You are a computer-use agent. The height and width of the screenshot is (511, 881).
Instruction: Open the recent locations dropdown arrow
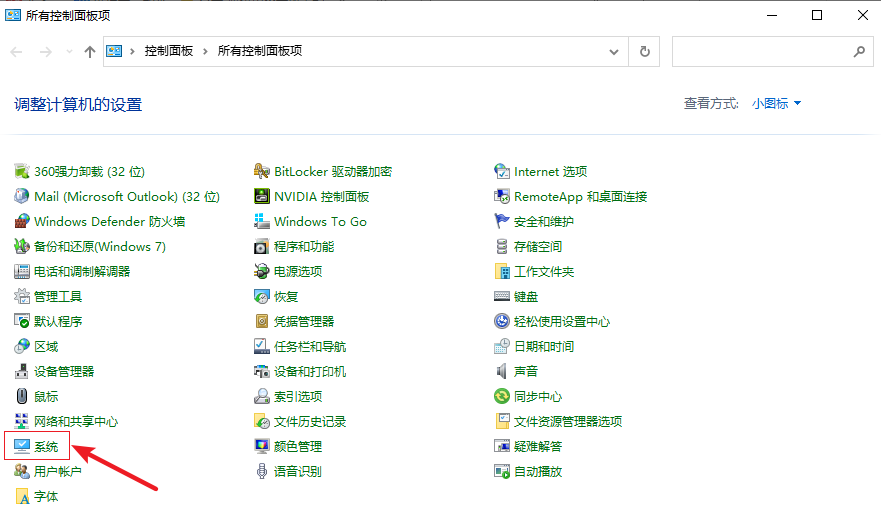(x=69, y=51)
